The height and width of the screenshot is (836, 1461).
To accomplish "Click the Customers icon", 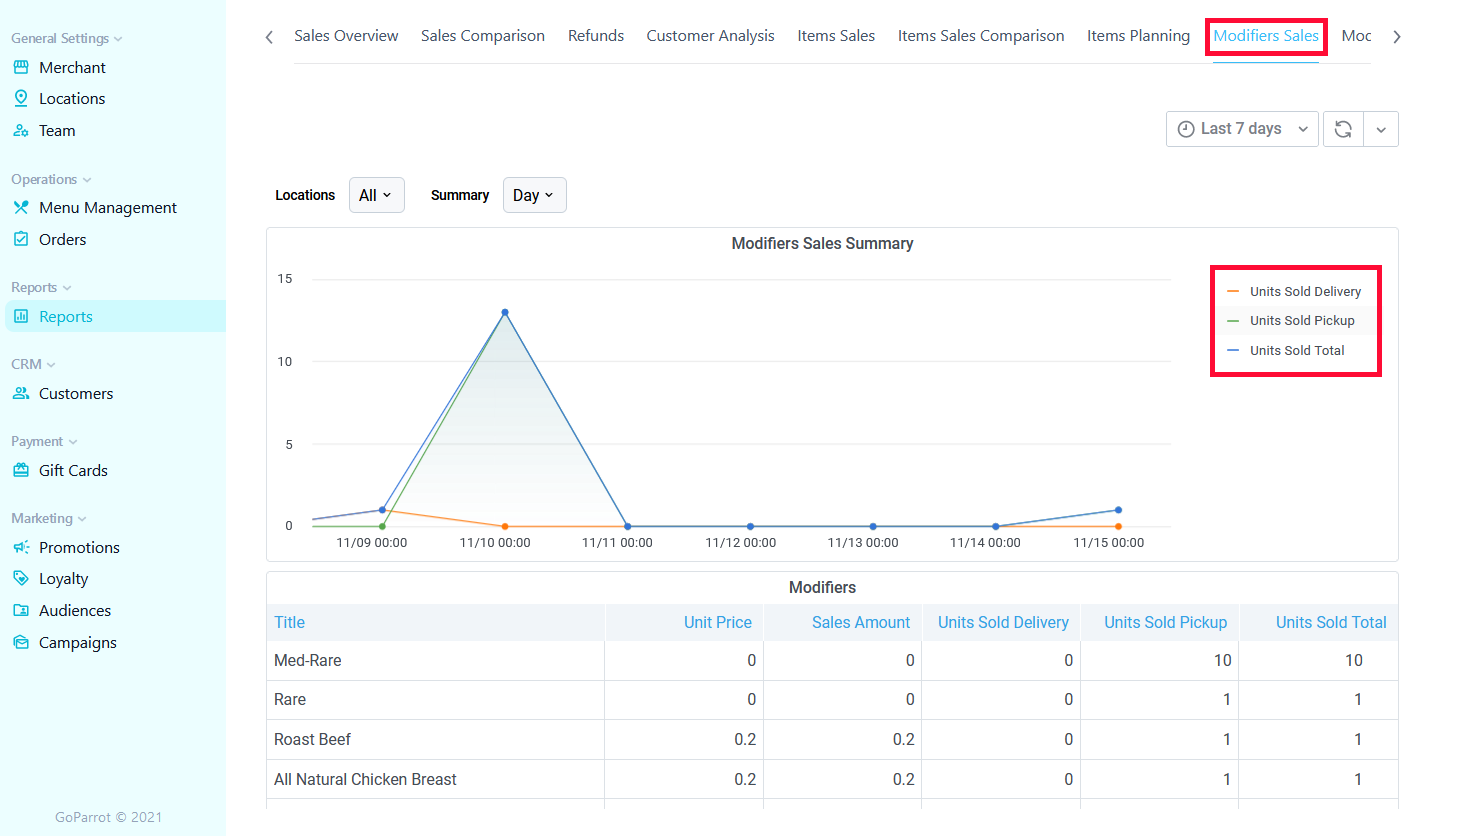I will (21, 393).
